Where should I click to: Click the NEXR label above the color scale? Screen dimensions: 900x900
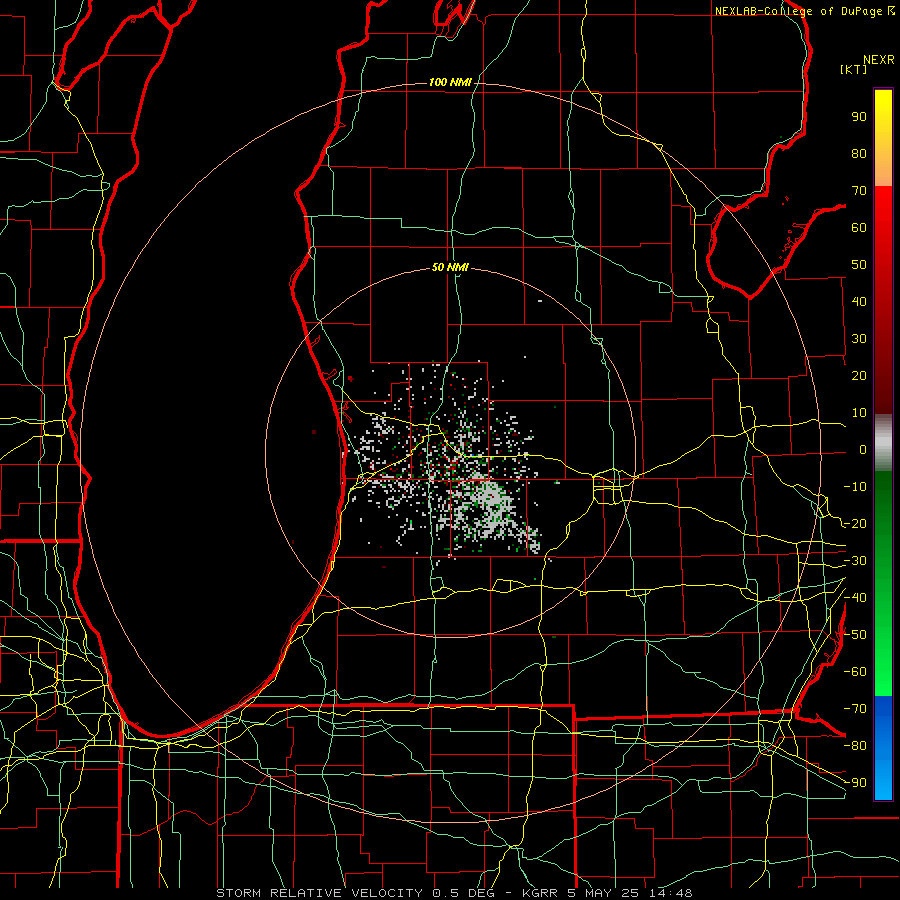point(879,60)
